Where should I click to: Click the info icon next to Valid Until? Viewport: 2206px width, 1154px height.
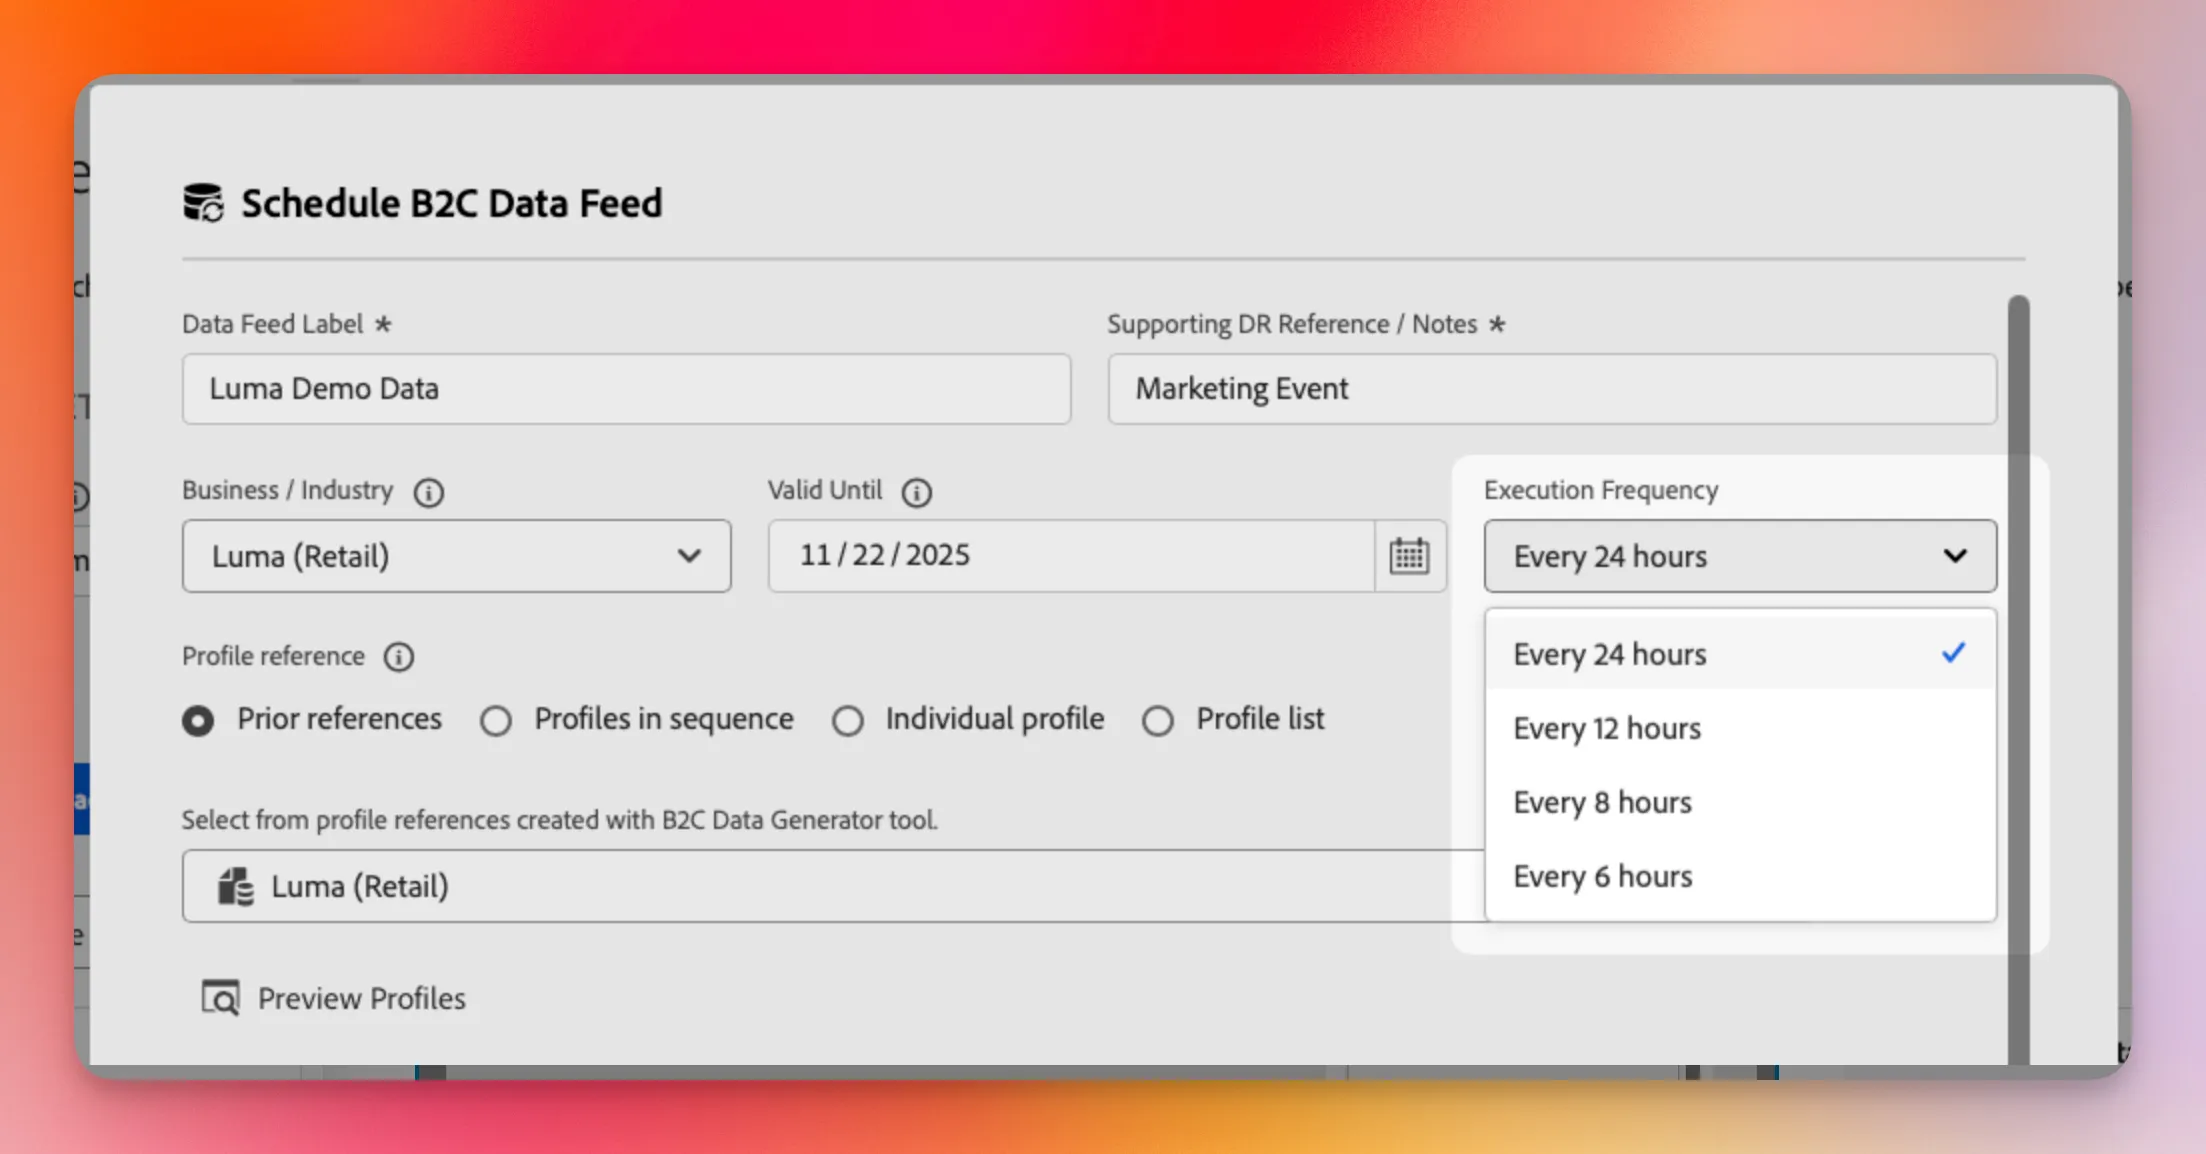pyautogui.click(x=916, y=492)
